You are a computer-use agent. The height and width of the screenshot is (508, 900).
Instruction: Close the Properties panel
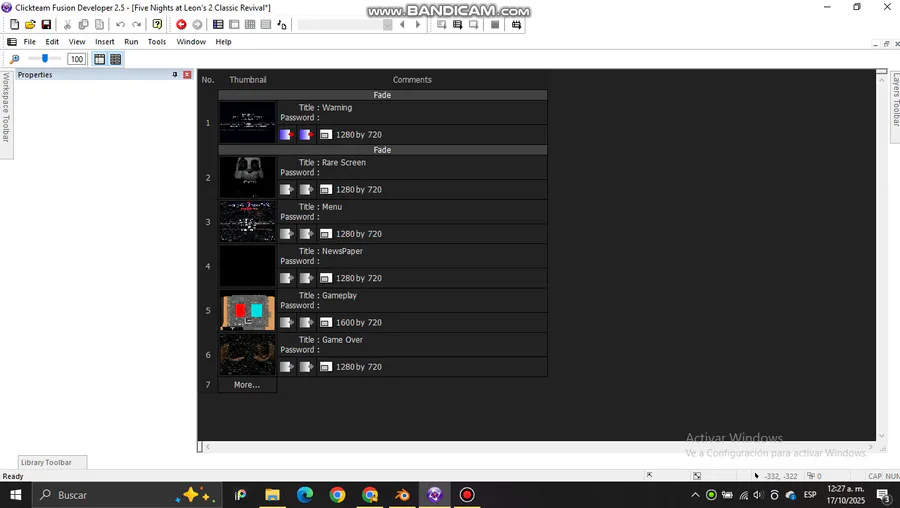pyautogui.click(x=187, y=75)
